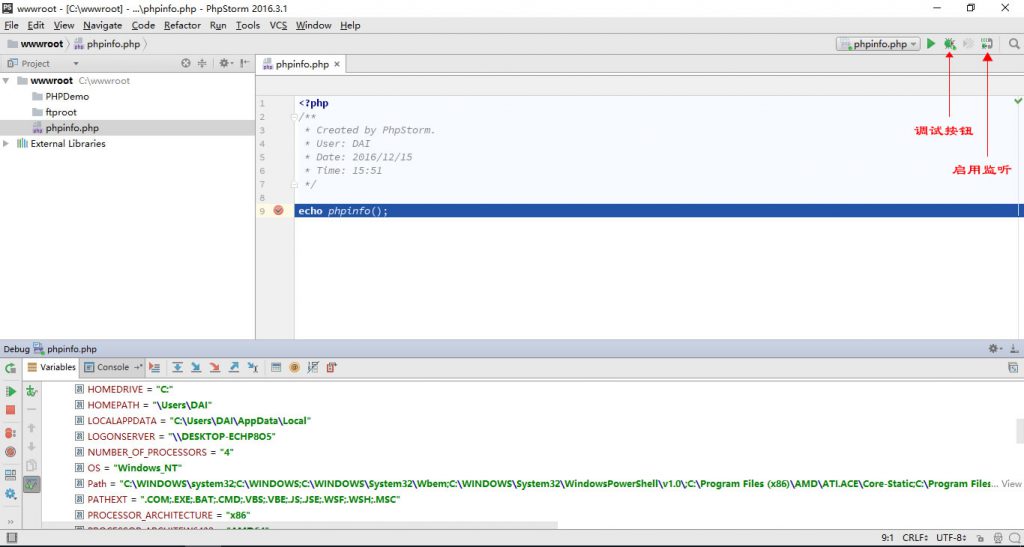Click Step Into debug icon

[196, 367]
